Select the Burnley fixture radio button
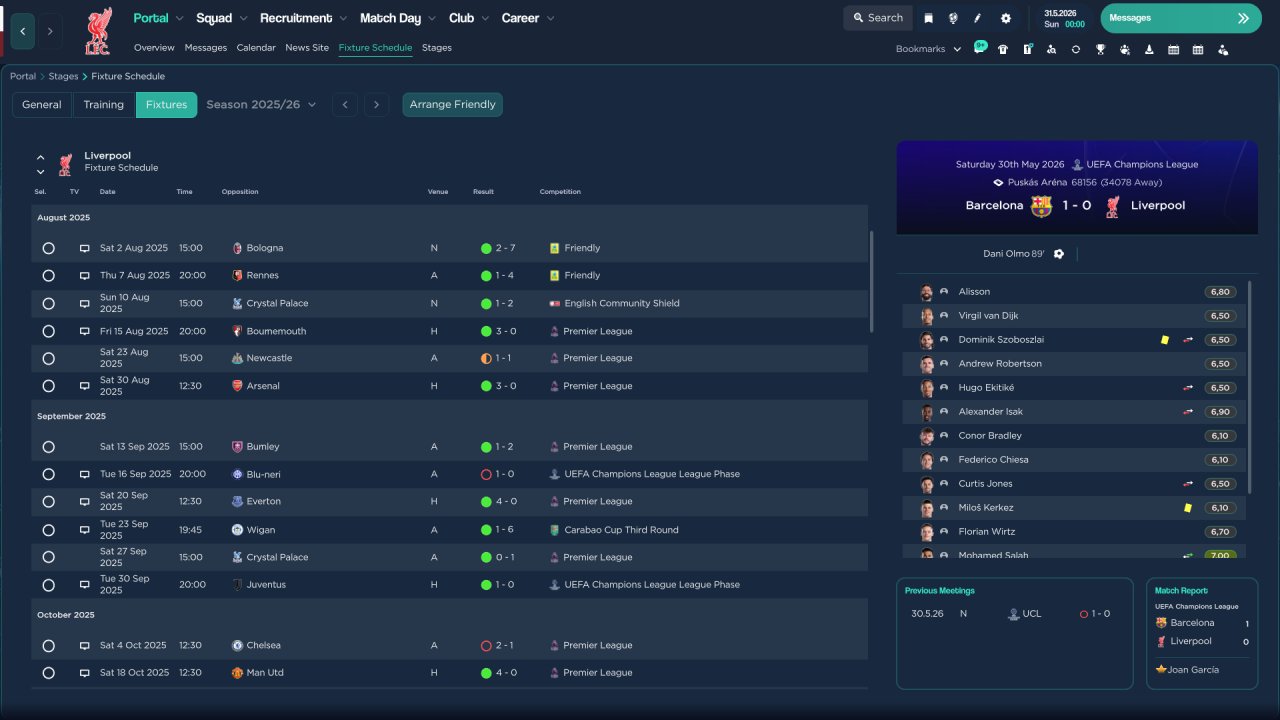The height and width of the screenshot is (720, 1280). (48, 447)
